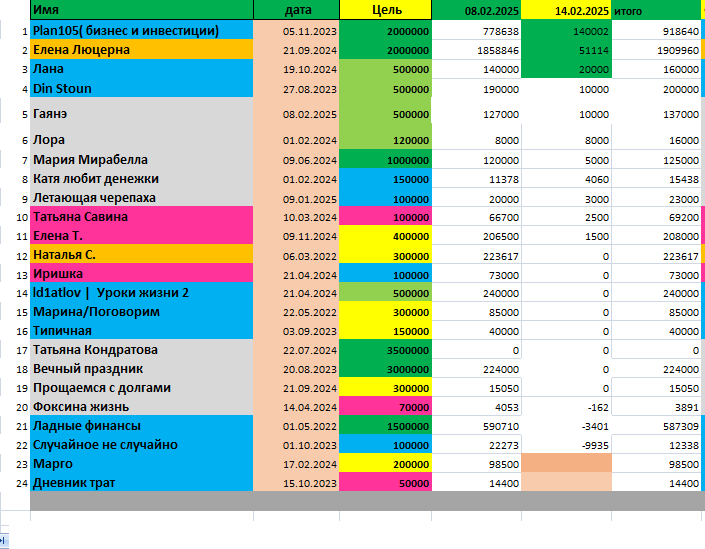Select the "Татьяна Кондратова" cell

tap(142, 349)
